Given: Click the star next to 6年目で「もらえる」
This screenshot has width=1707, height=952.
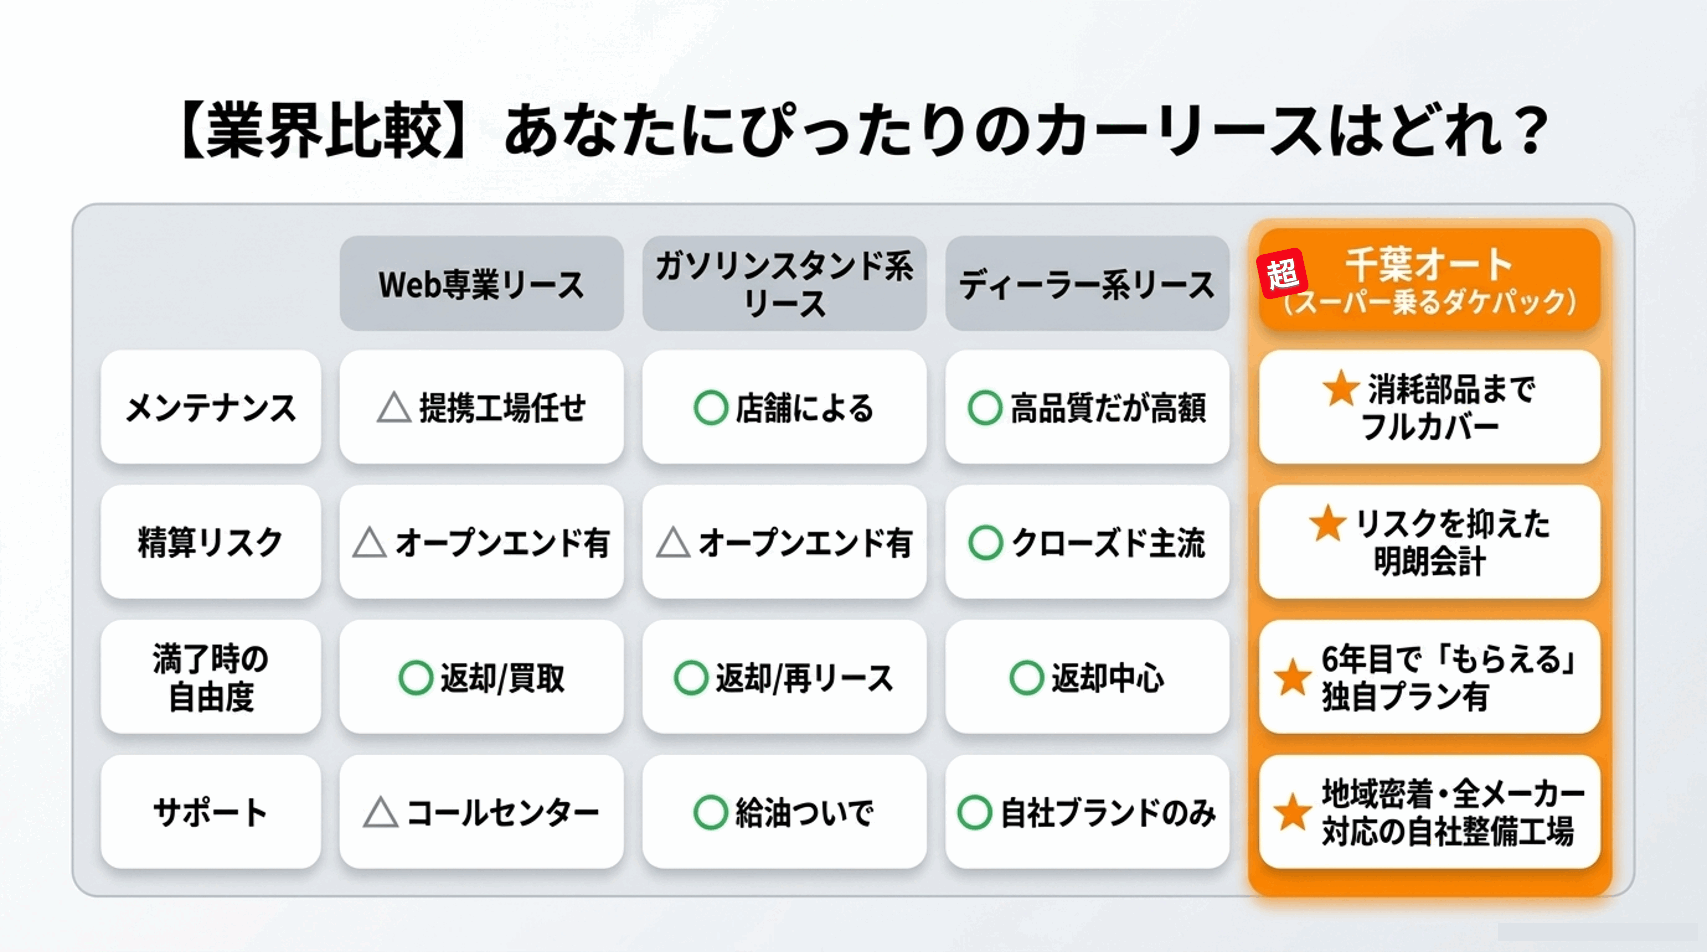Looking at the screenshot, I should pos(1292,678).
